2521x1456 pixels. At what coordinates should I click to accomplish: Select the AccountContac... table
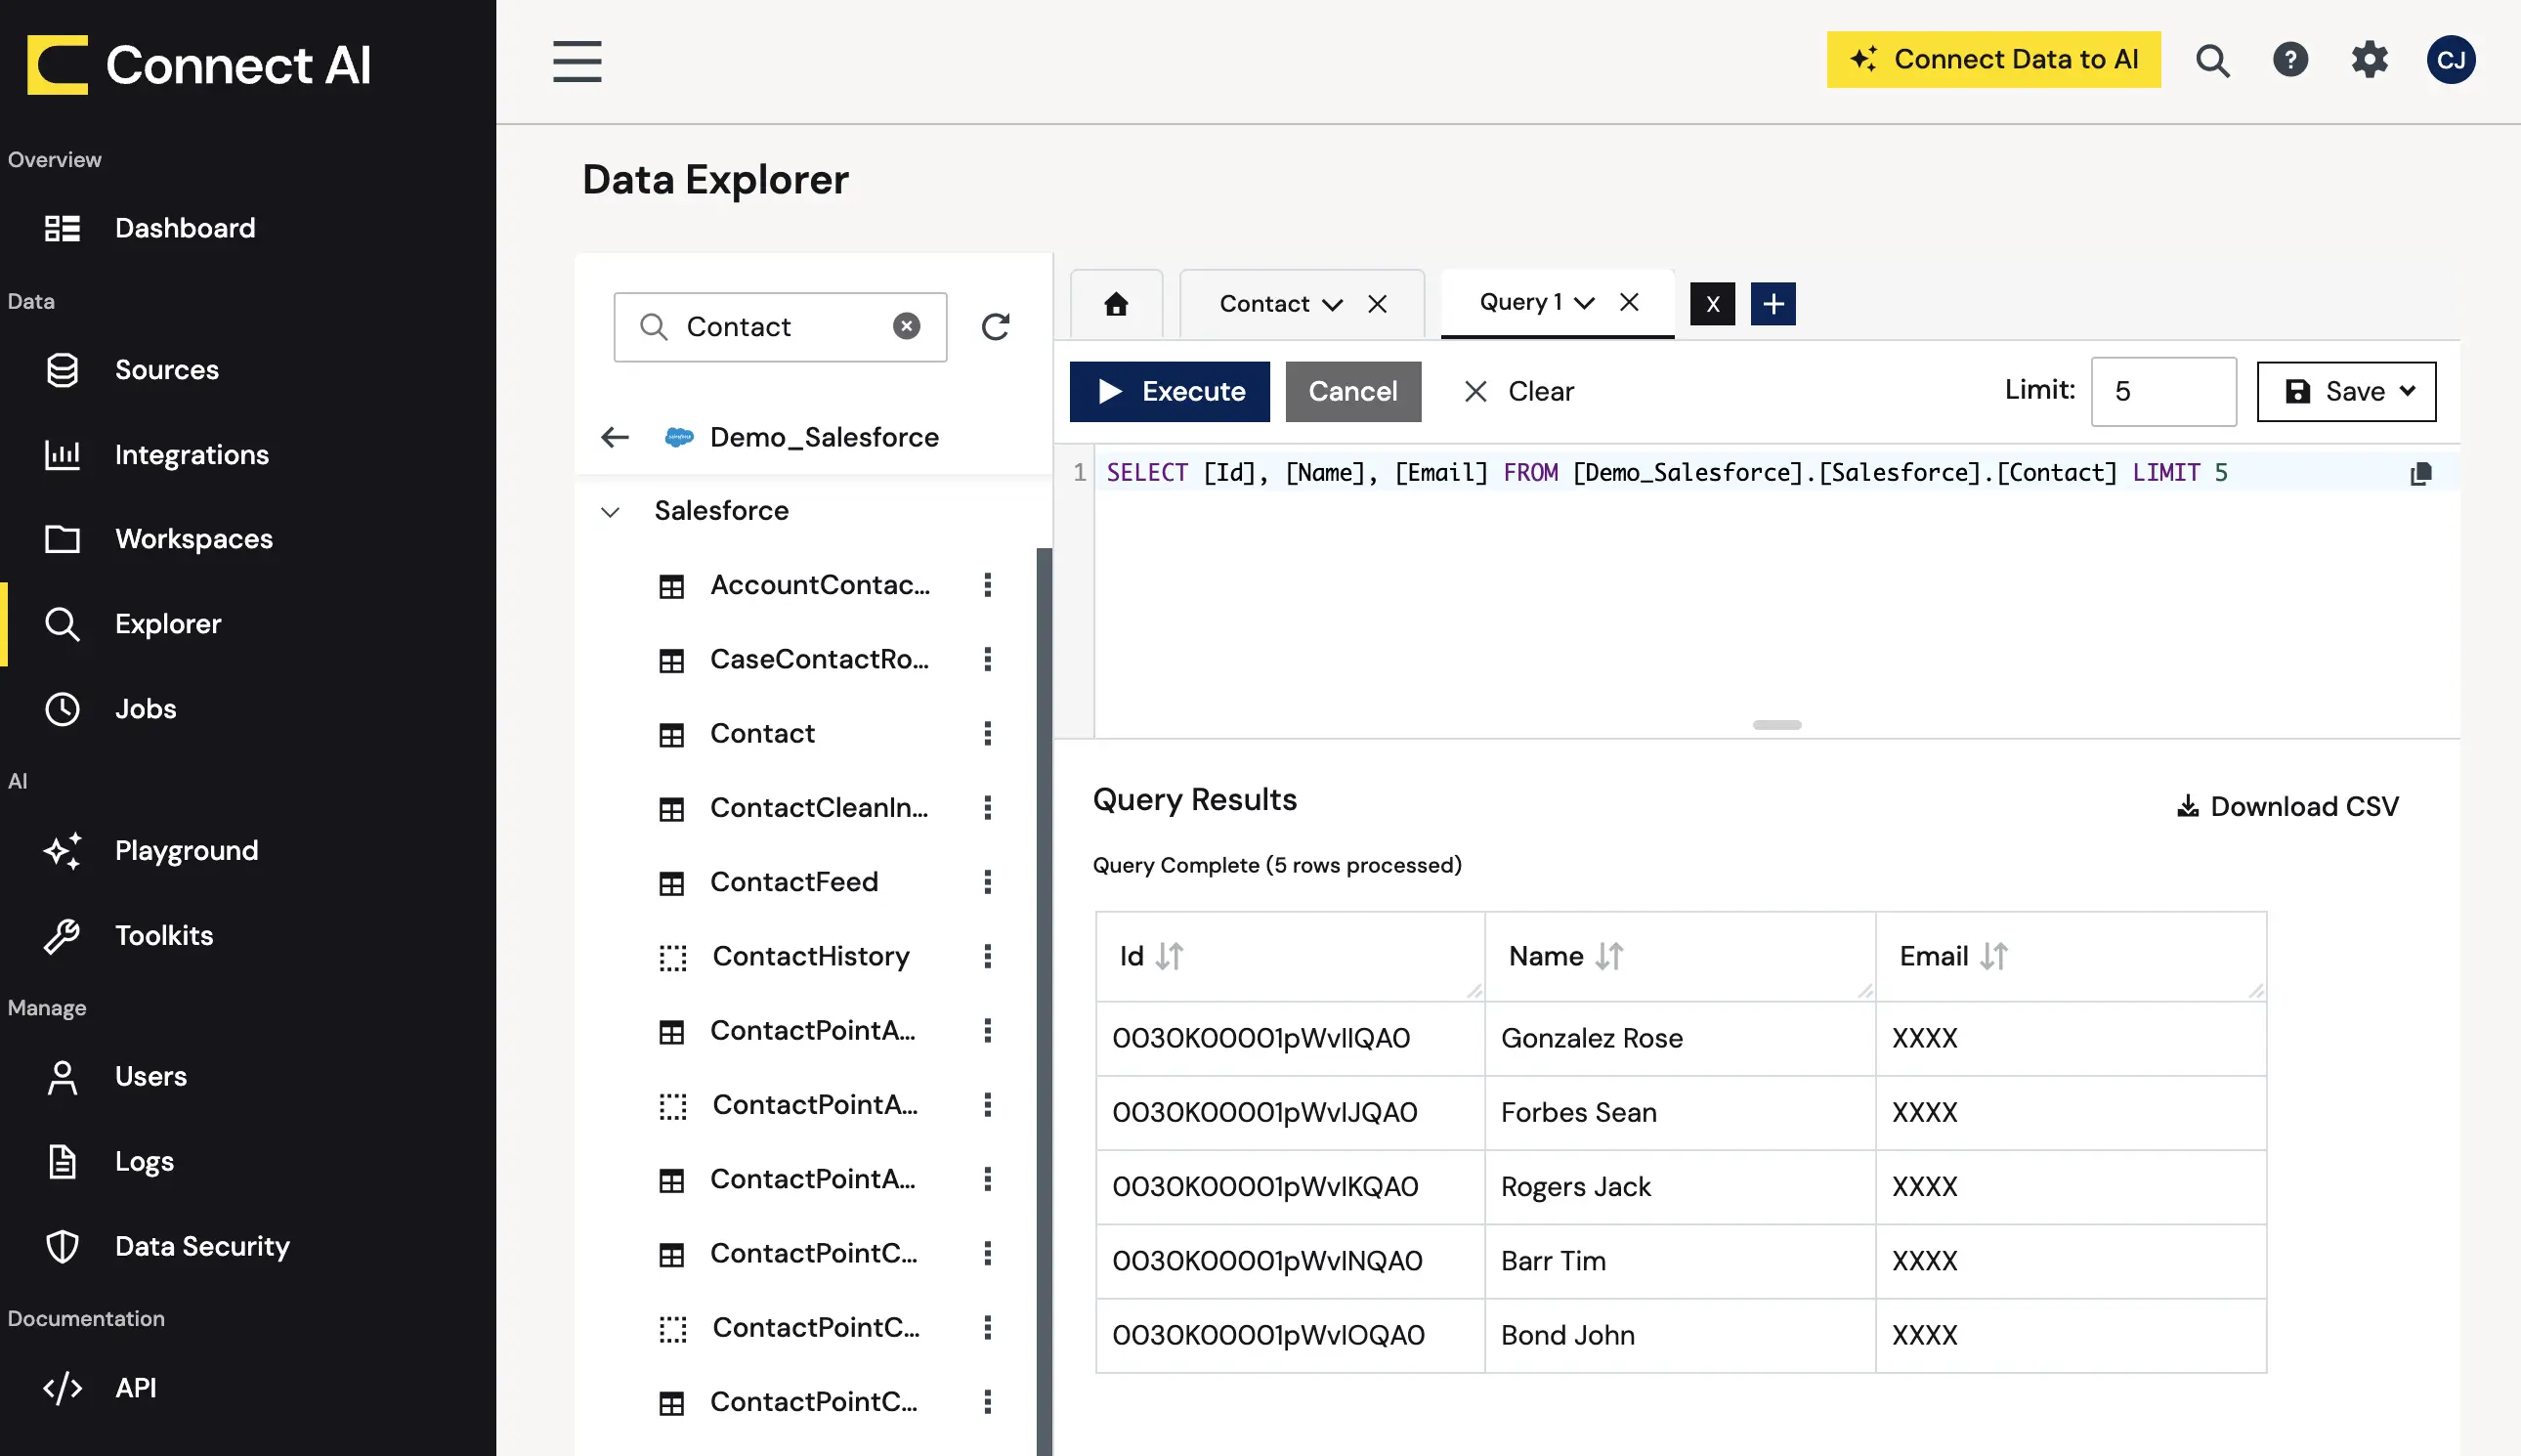point(820,585)
